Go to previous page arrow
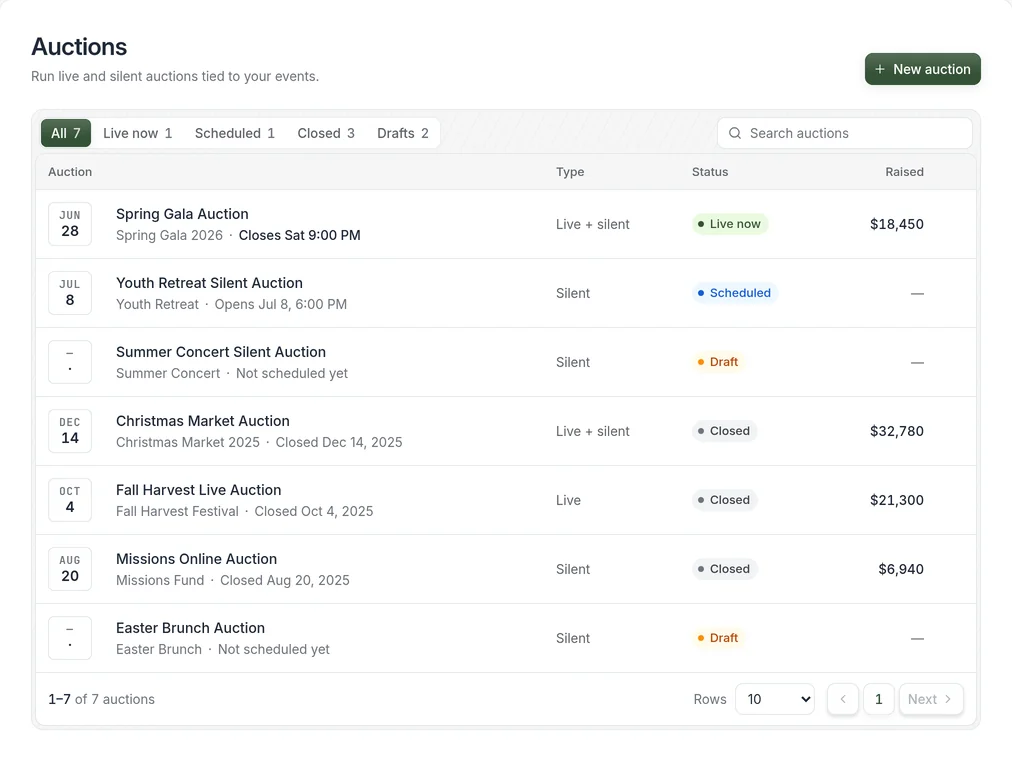This screenshot has height=762, width=1012. click(x=843, y=699)
